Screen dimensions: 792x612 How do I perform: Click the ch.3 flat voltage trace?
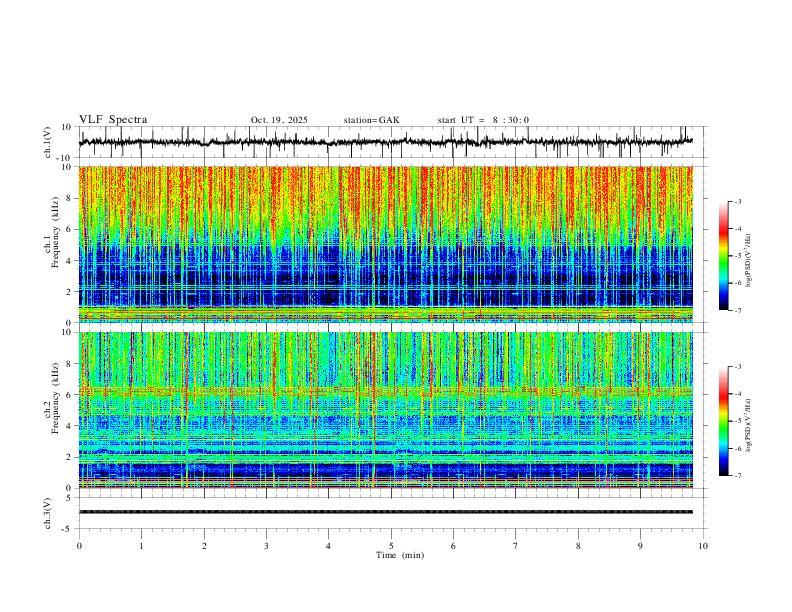click(386, 512)
